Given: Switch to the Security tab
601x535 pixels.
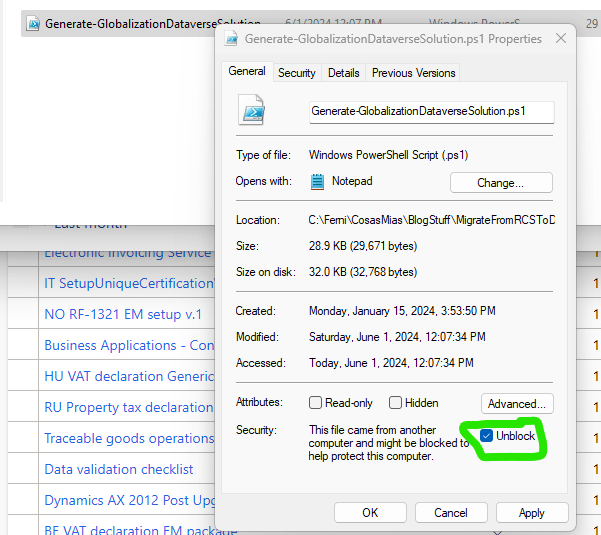Looking at the screenshot, I should (x=296, y=73).
